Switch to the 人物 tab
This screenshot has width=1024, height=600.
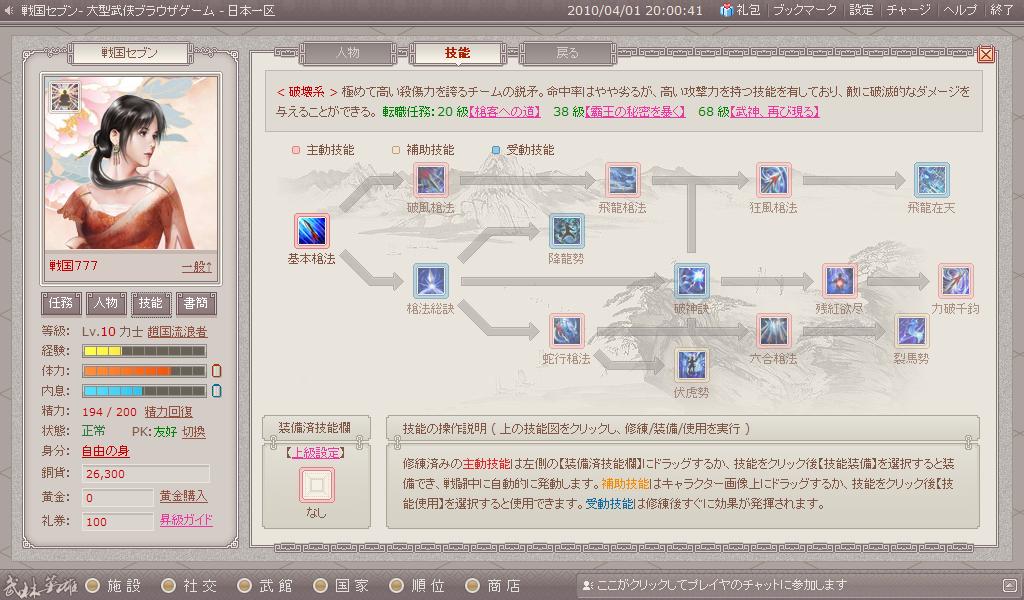tap(348, 53)
